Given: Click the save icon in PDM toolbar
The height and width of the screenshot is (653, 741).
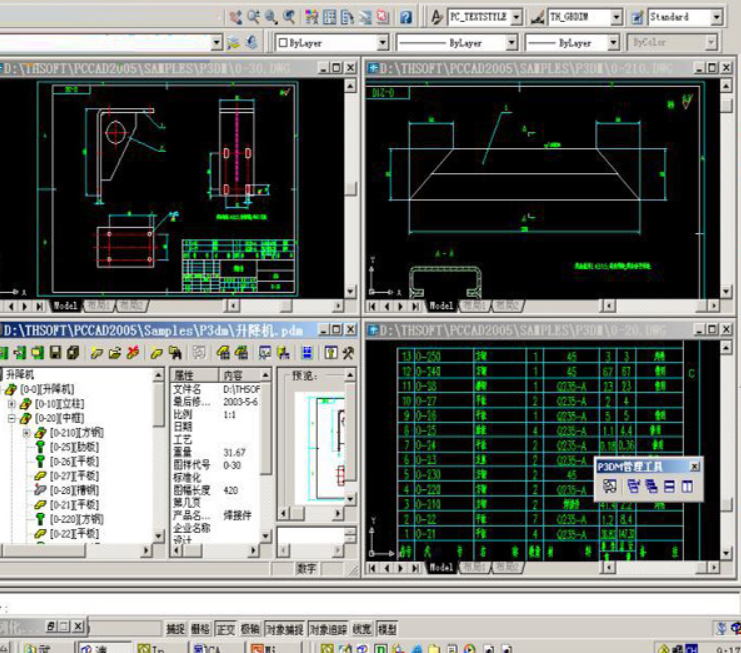Looking at the screenshot, I should click(x=57, y=353).
